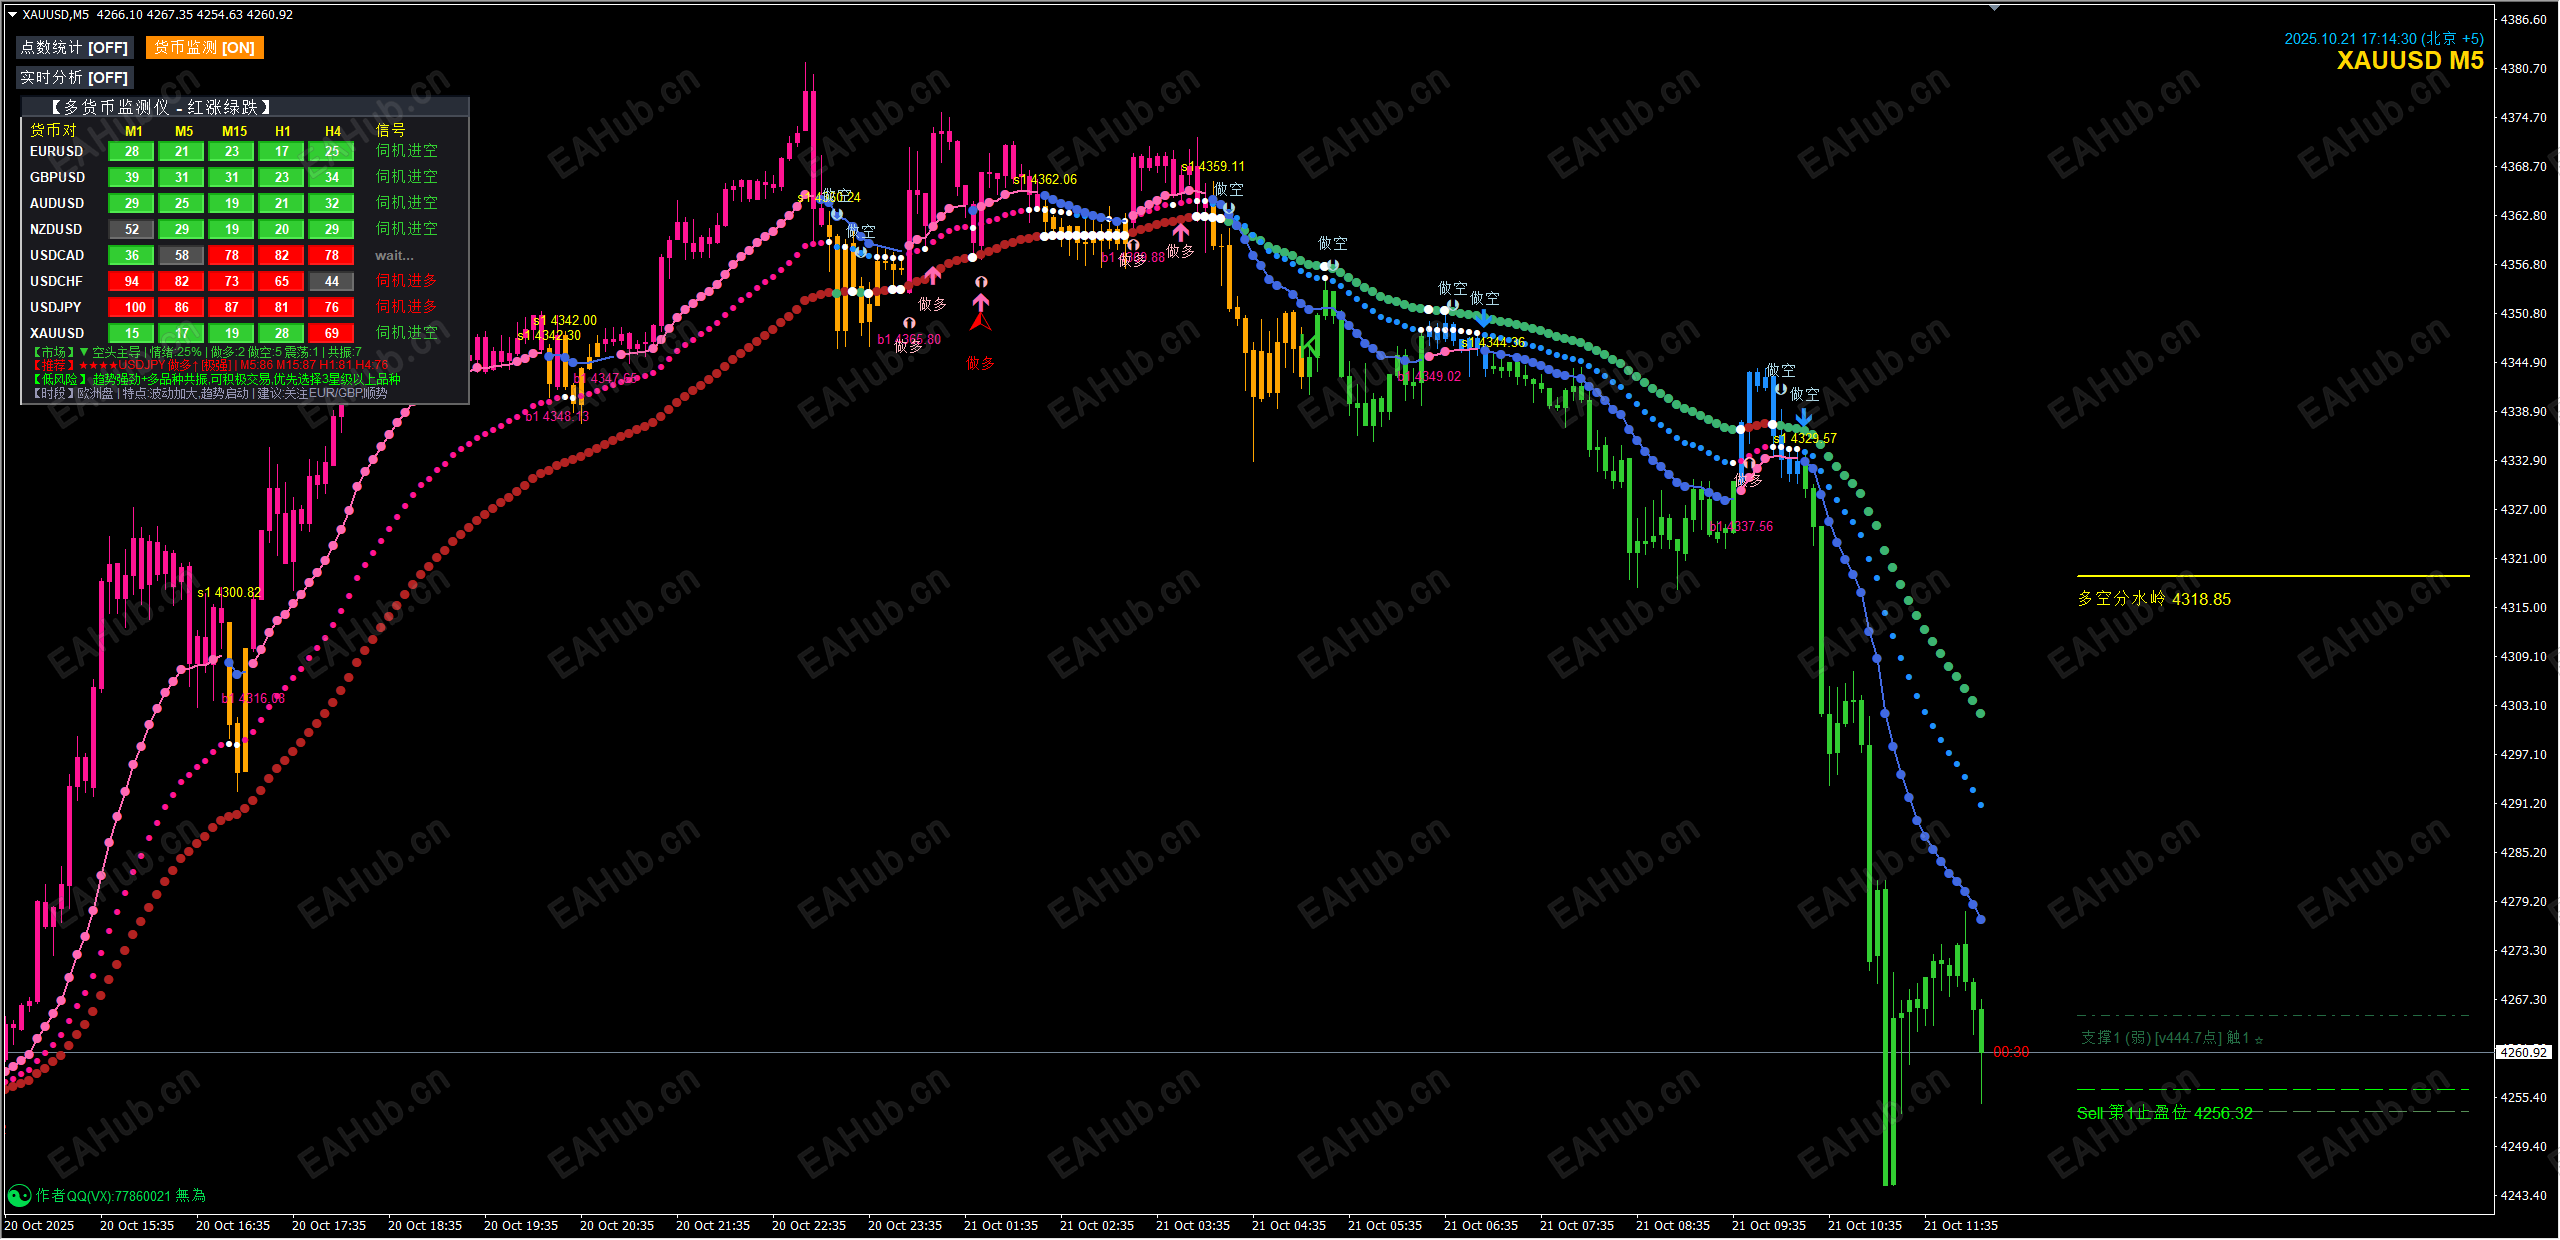Click the pink up arrow beside b1 4359.88

point(1181,232)
